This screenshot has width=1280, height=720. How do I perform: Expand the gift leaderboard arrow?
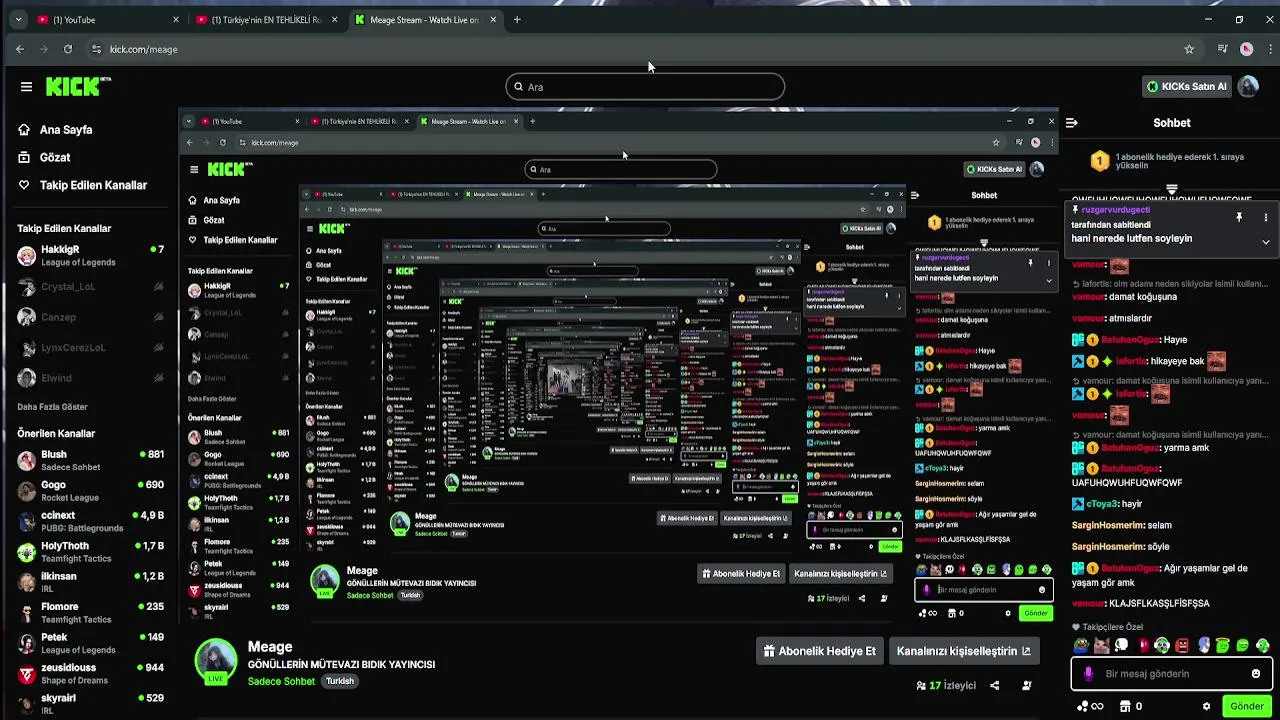[x=1172, y=189]
